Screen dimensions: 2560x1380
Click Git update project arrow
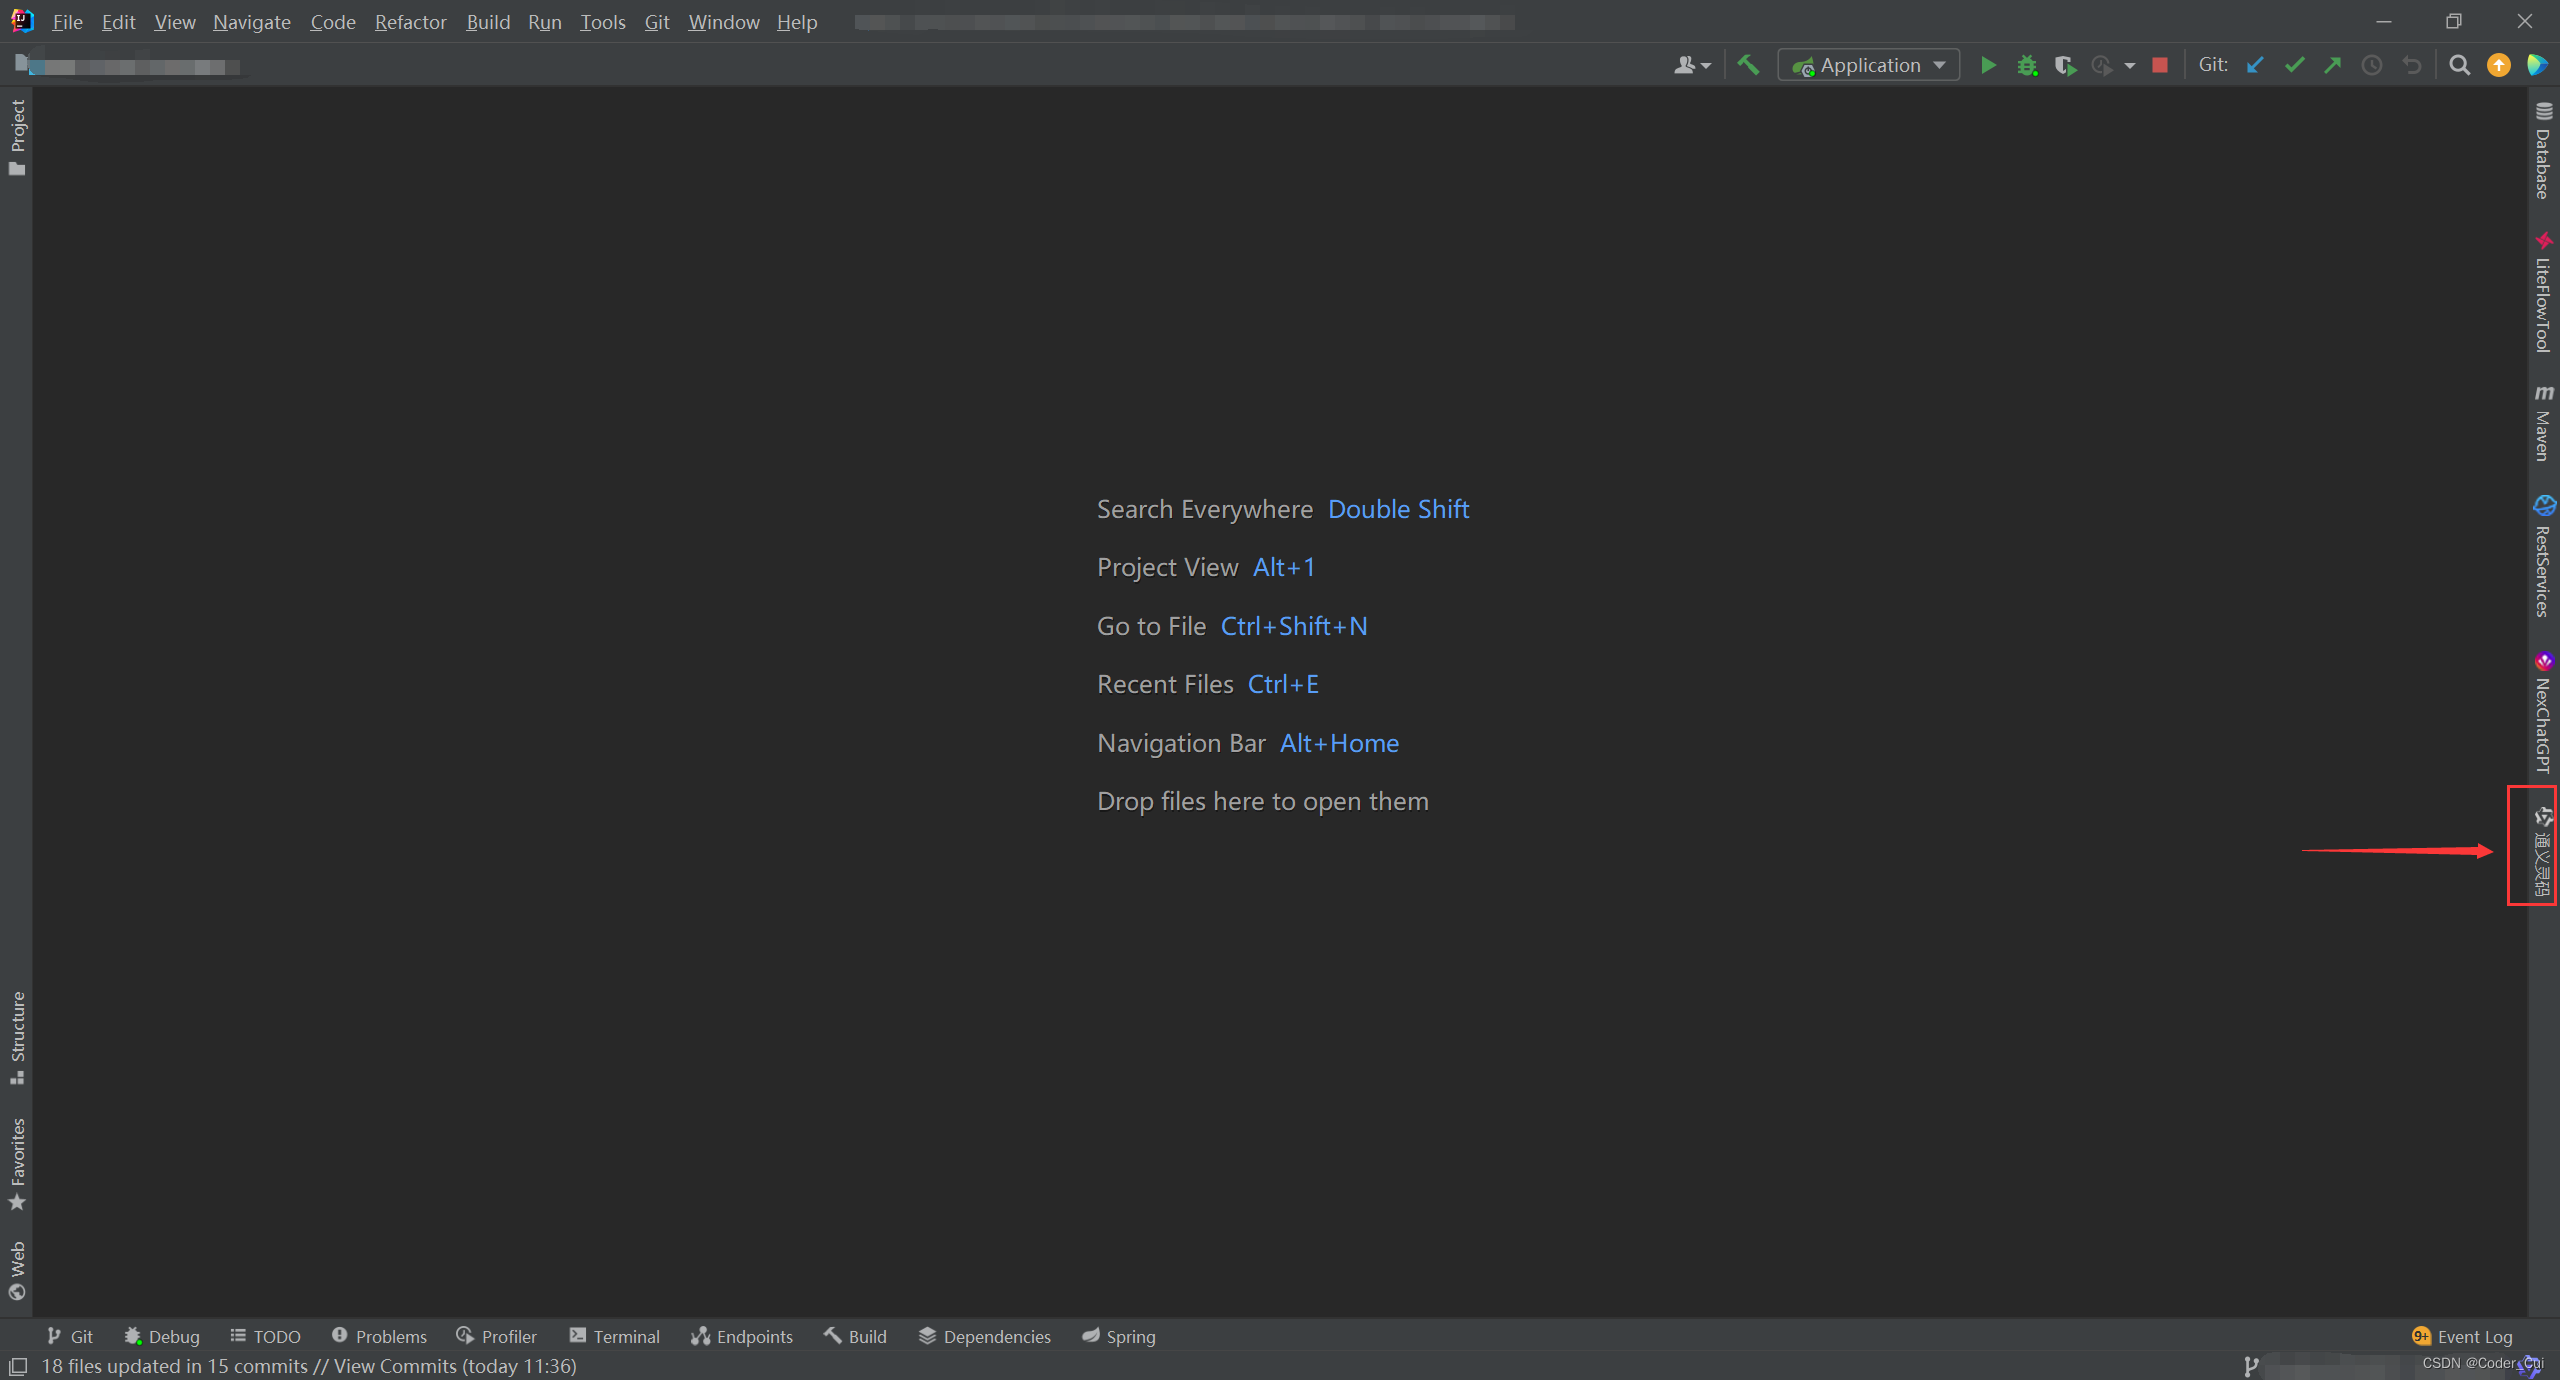[x=2255, y=65]
